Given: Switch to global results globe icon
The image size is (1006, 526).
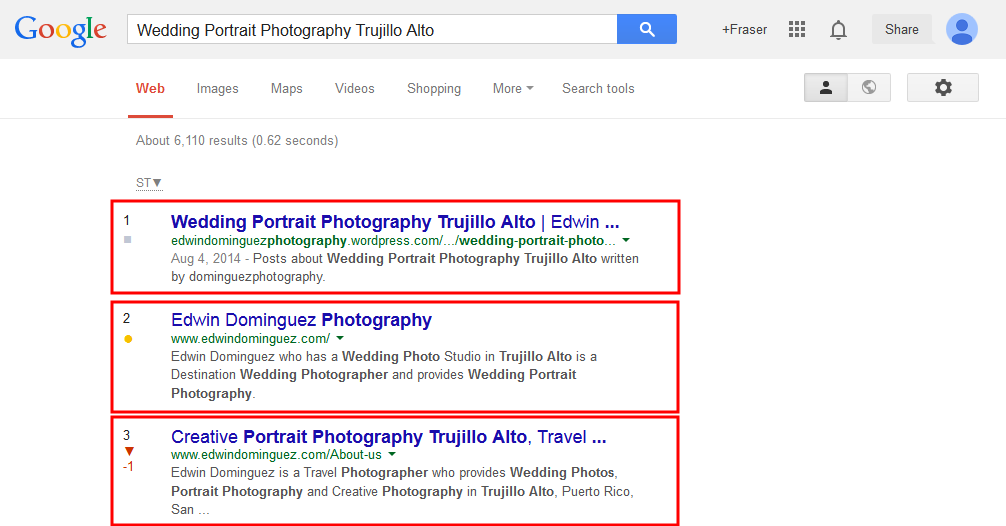Looking at the screenshot, I should tap(869, 88).
